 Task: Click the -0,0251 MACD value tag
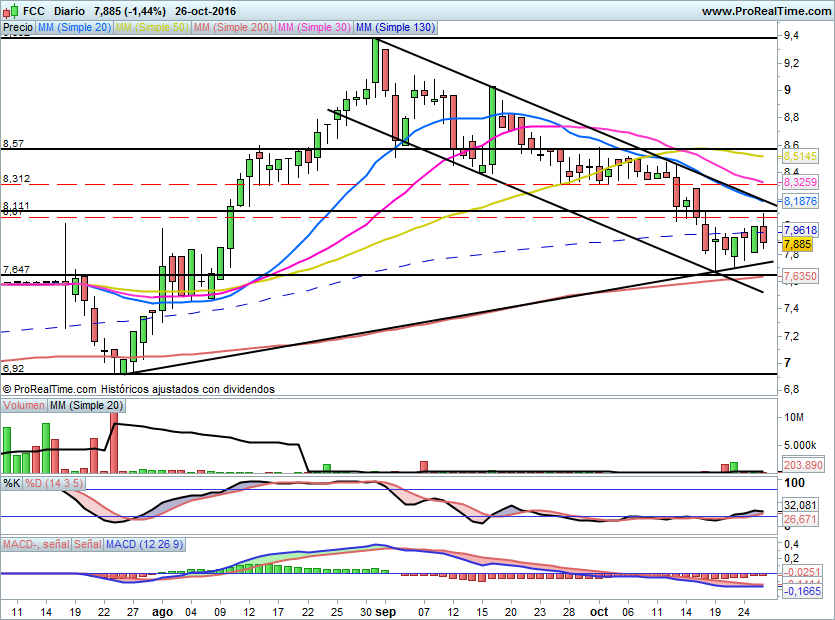803,572
